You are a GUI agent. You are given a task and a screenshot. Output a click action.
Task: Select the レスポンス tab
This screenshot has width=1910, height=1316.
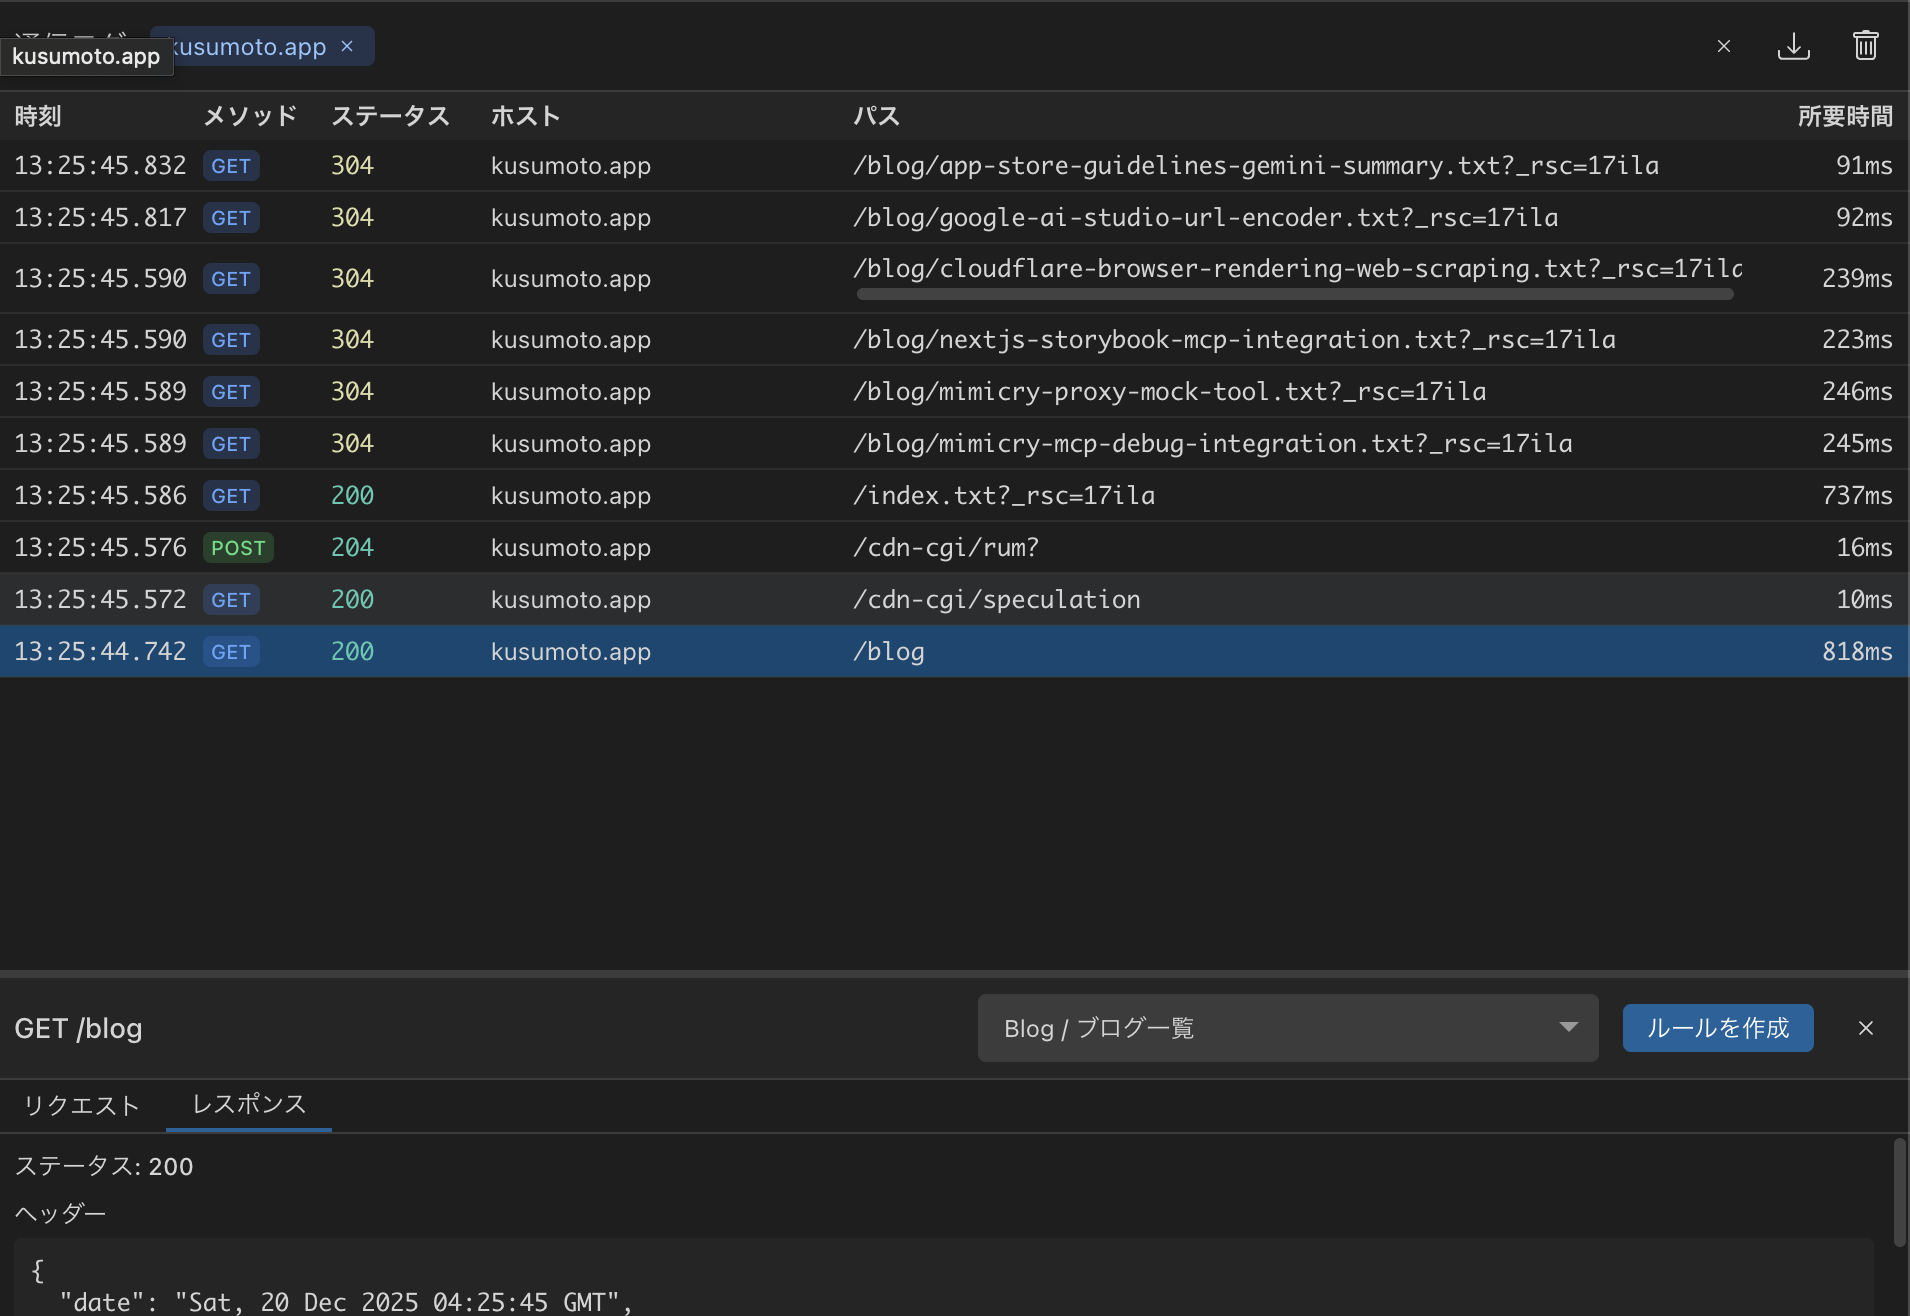(249, 1104)
